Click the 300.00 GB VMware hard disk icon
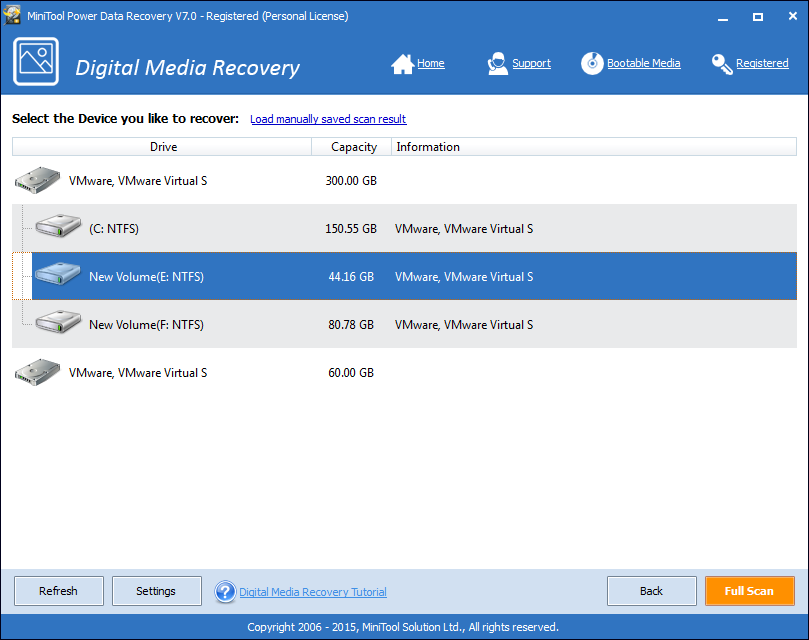The image size is (809, 640). [38, 180]
